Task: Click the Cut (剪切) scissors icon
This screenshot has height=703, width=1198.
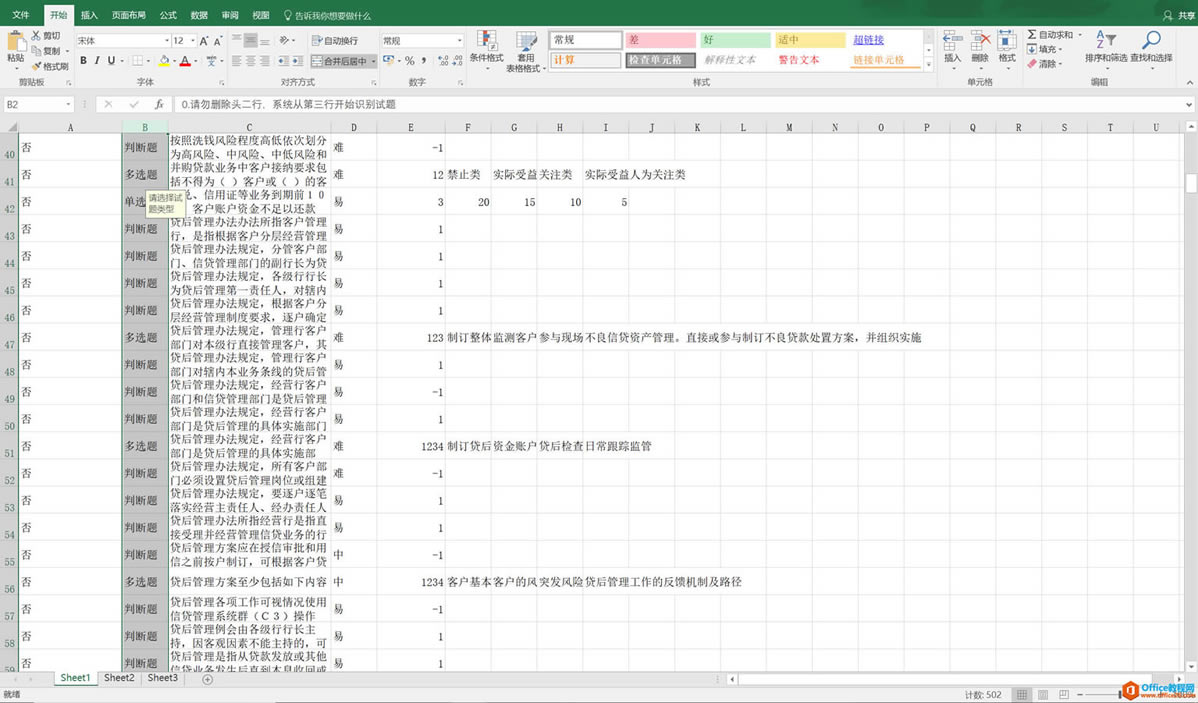Action: (x=36, y=35)
